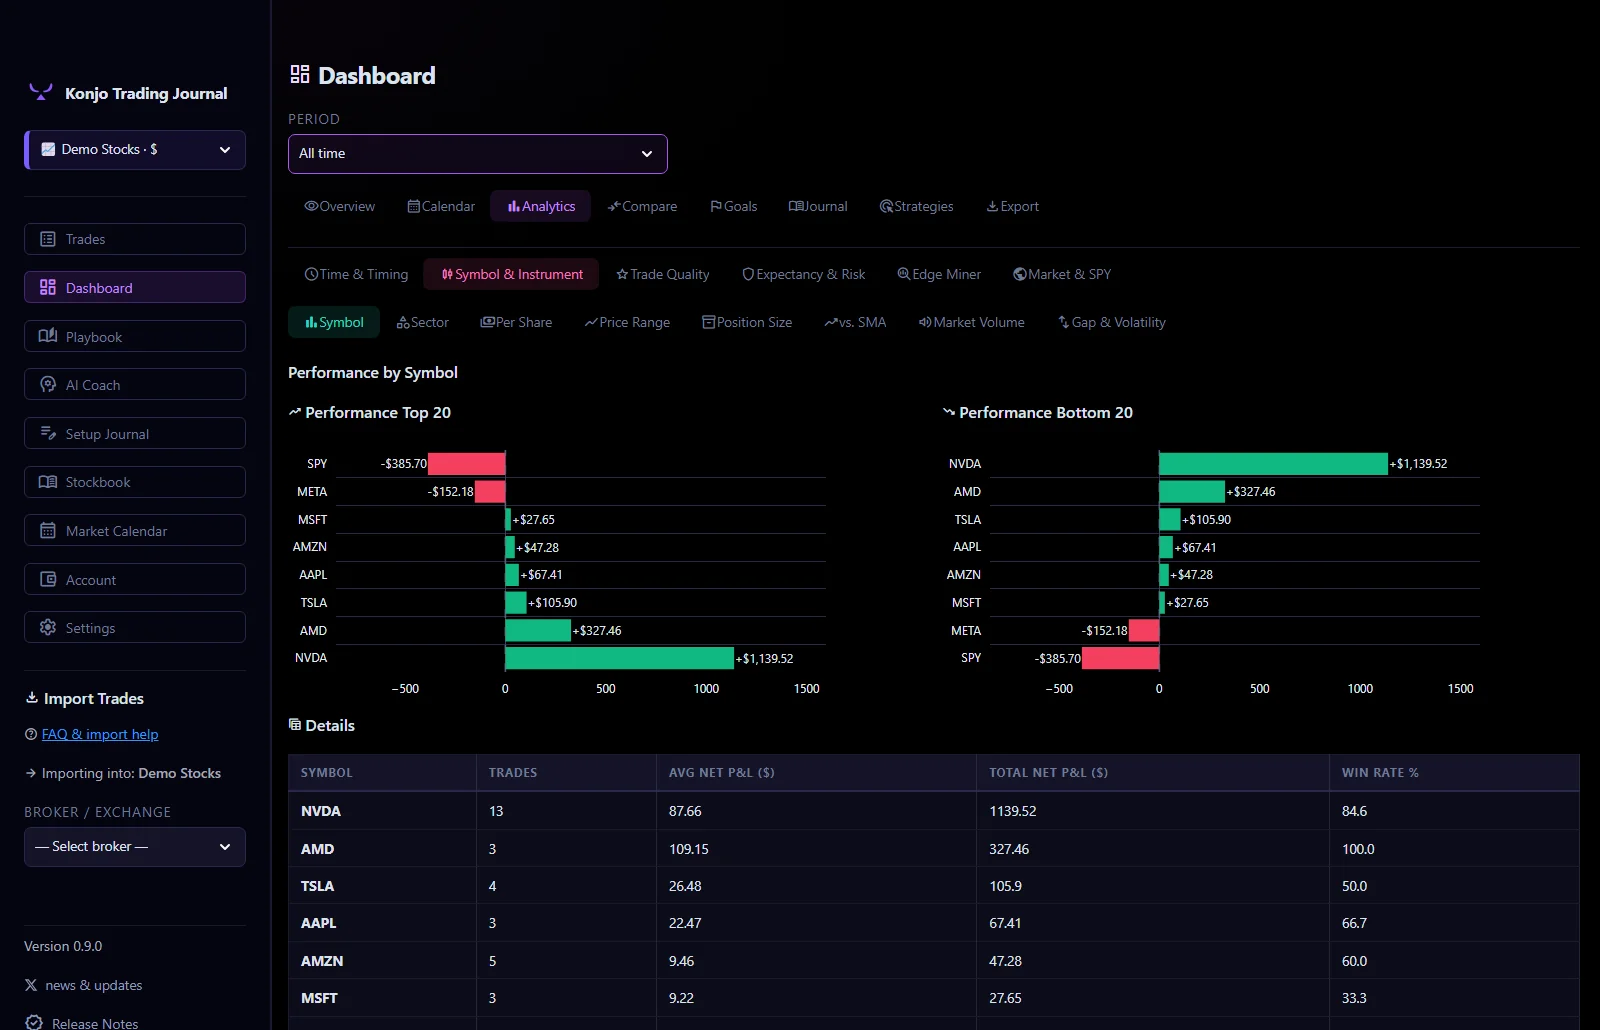The width and height of the screenshot is (1600, 1030).
Task: Click the TSLA win rate value 50.0
Action: (1354, 886)
